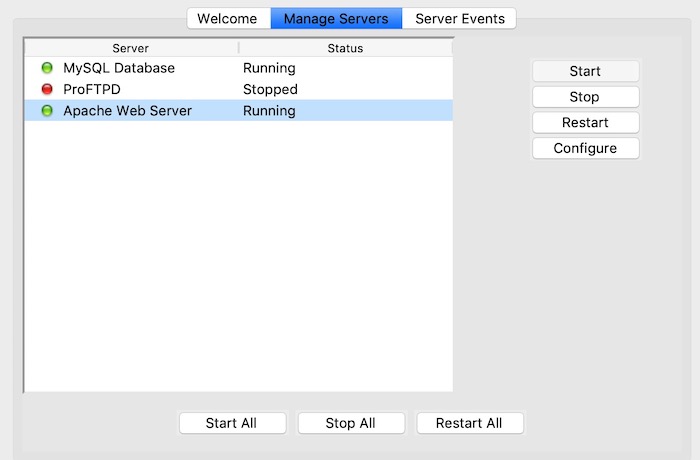The image size is (700, 460).
Task: Click the green status icon for Apache Web Server
Action: point(47,111)
